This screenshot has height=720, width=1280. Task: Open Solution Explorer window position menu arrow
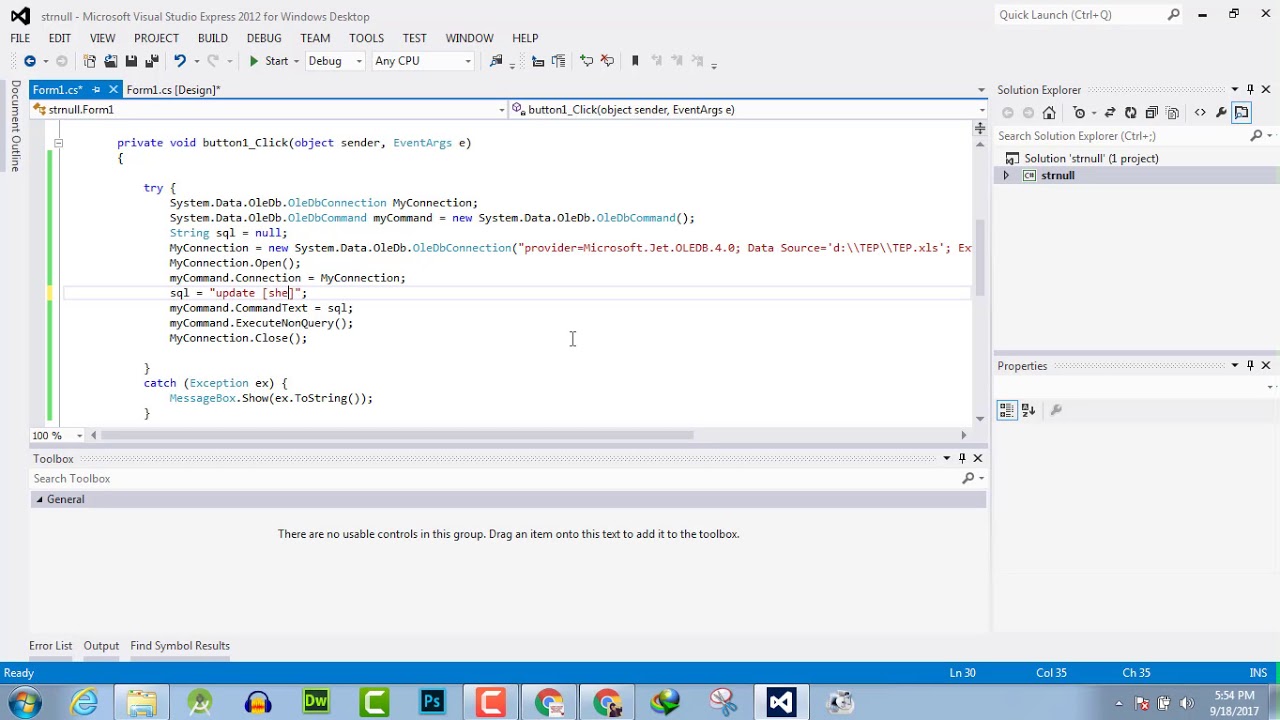click(x=1235, y=90)
